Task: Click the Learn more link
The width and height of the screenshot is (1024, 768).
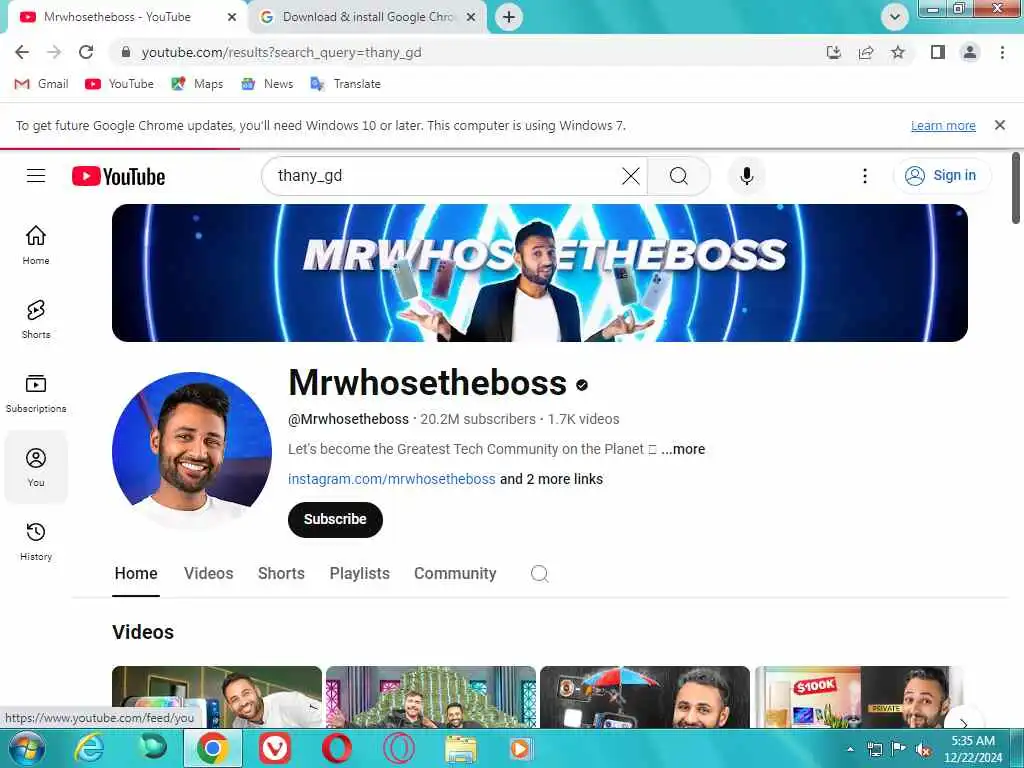Action: [x=943, y=125]
